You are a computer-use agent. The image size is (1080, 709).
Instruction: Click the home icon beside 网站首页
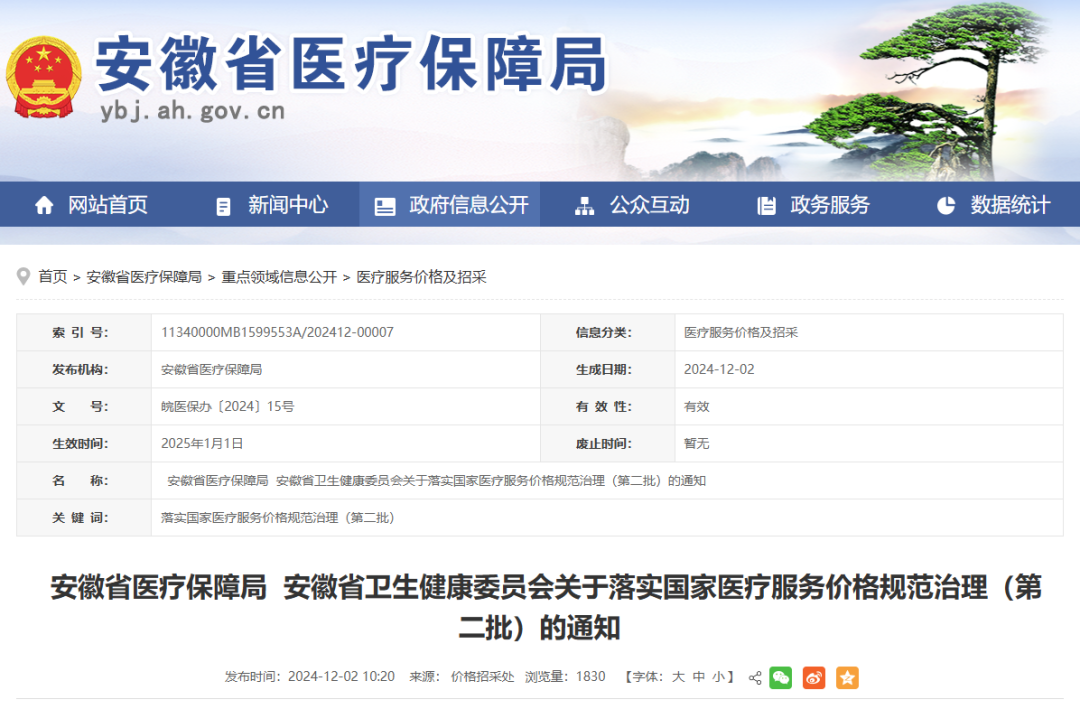pyautogui.click(x=44, y=205)
